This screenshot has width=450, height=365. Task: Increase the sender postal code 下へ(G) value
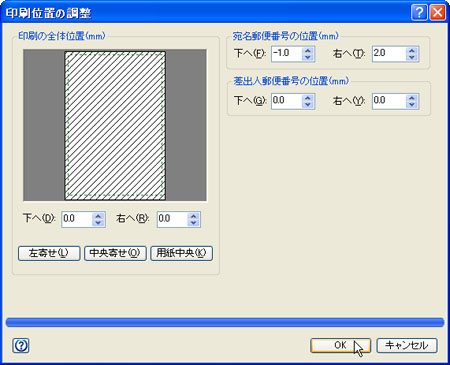click(308, 98)
